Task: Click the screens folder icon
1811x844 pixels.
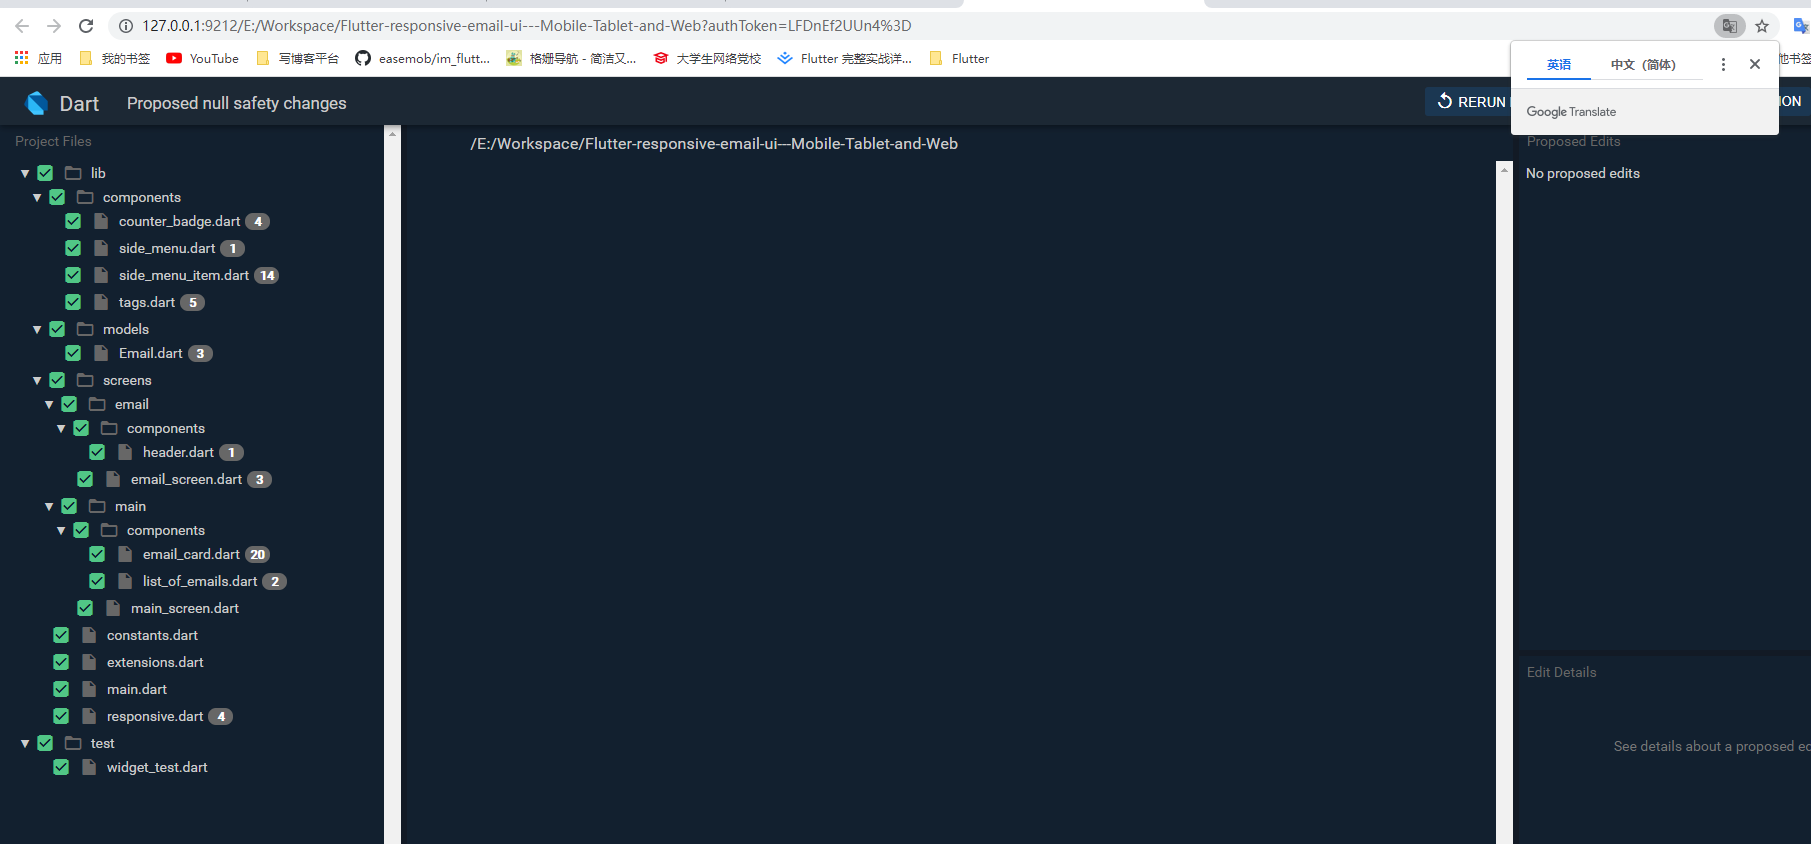Action: pyautogui.click(x=85, y=380)
